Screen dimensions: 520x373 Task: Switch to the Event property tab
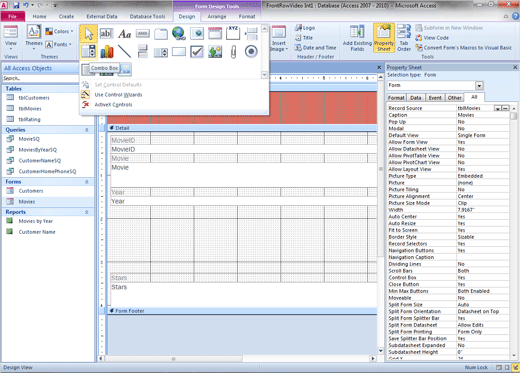tap(435, 98)
